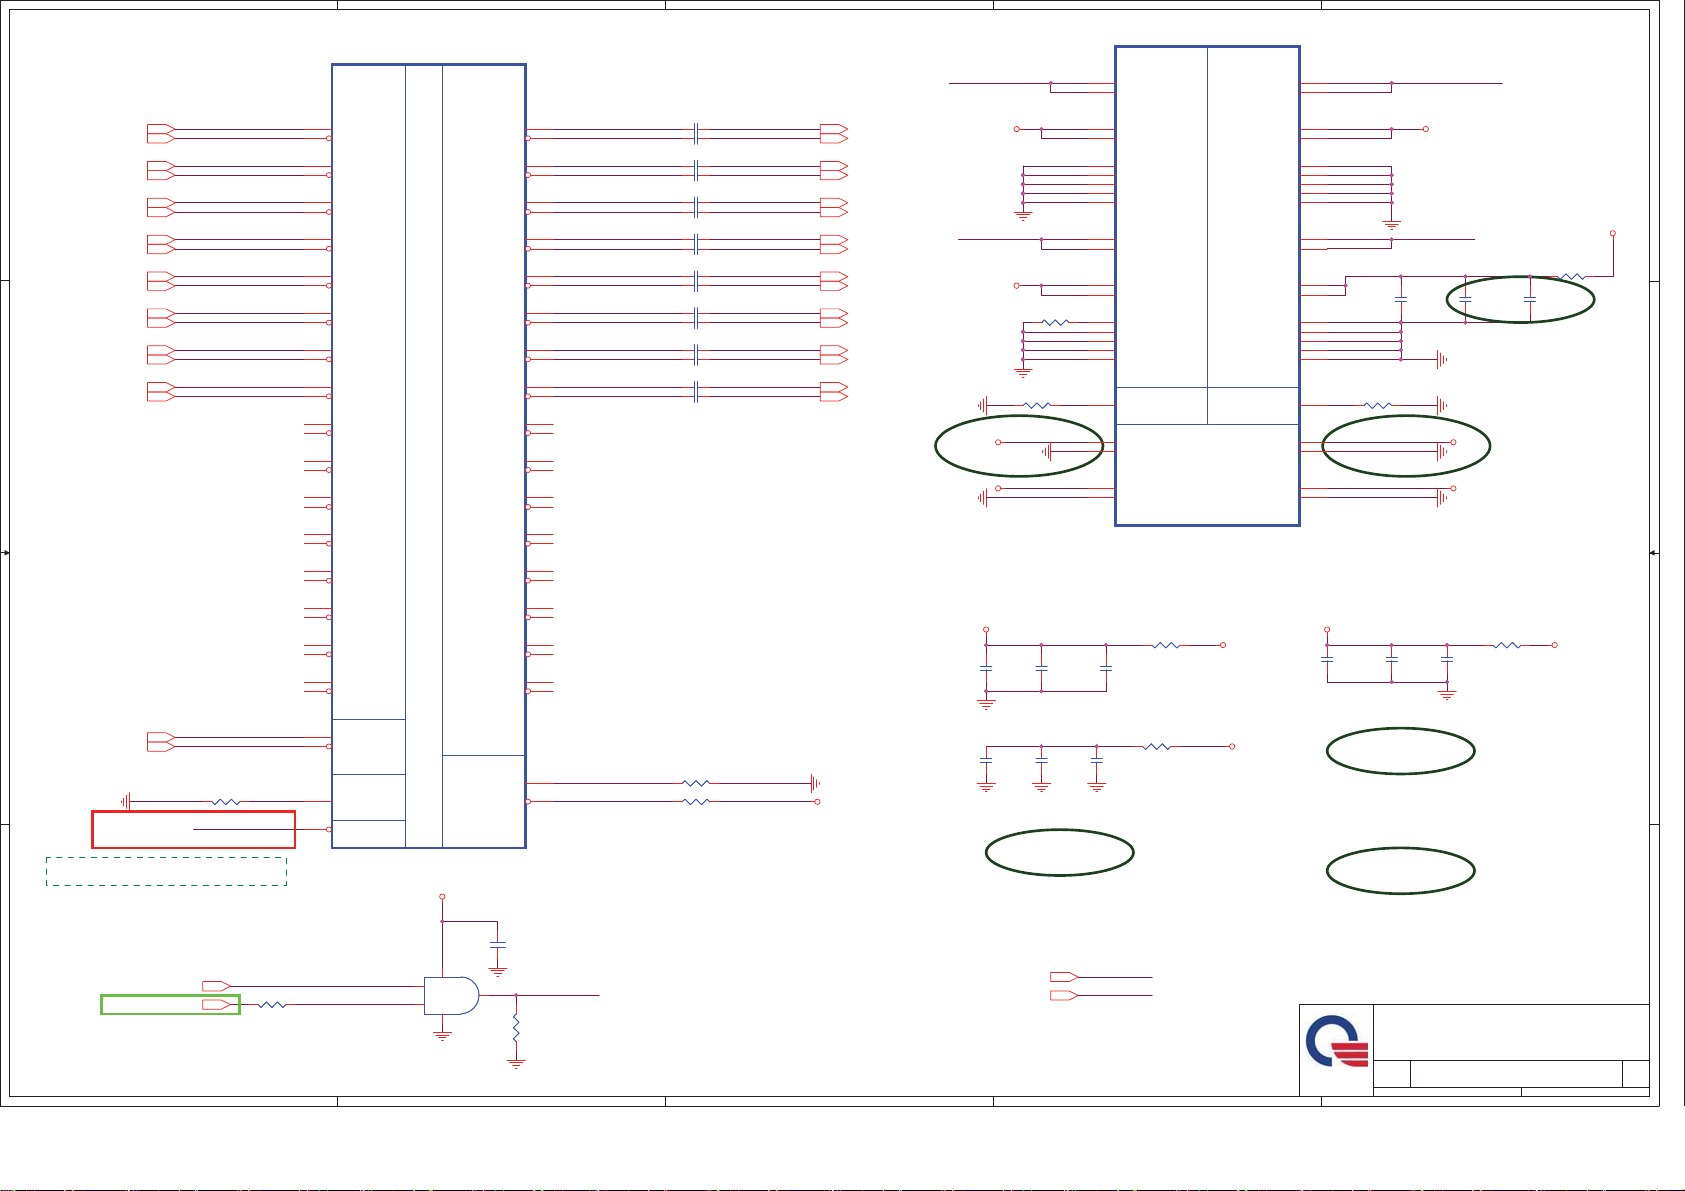Select pull-down resistor at AND gate output
The width and height of the screenshot is (1685, 1191).
click(x=516, y=1028)
